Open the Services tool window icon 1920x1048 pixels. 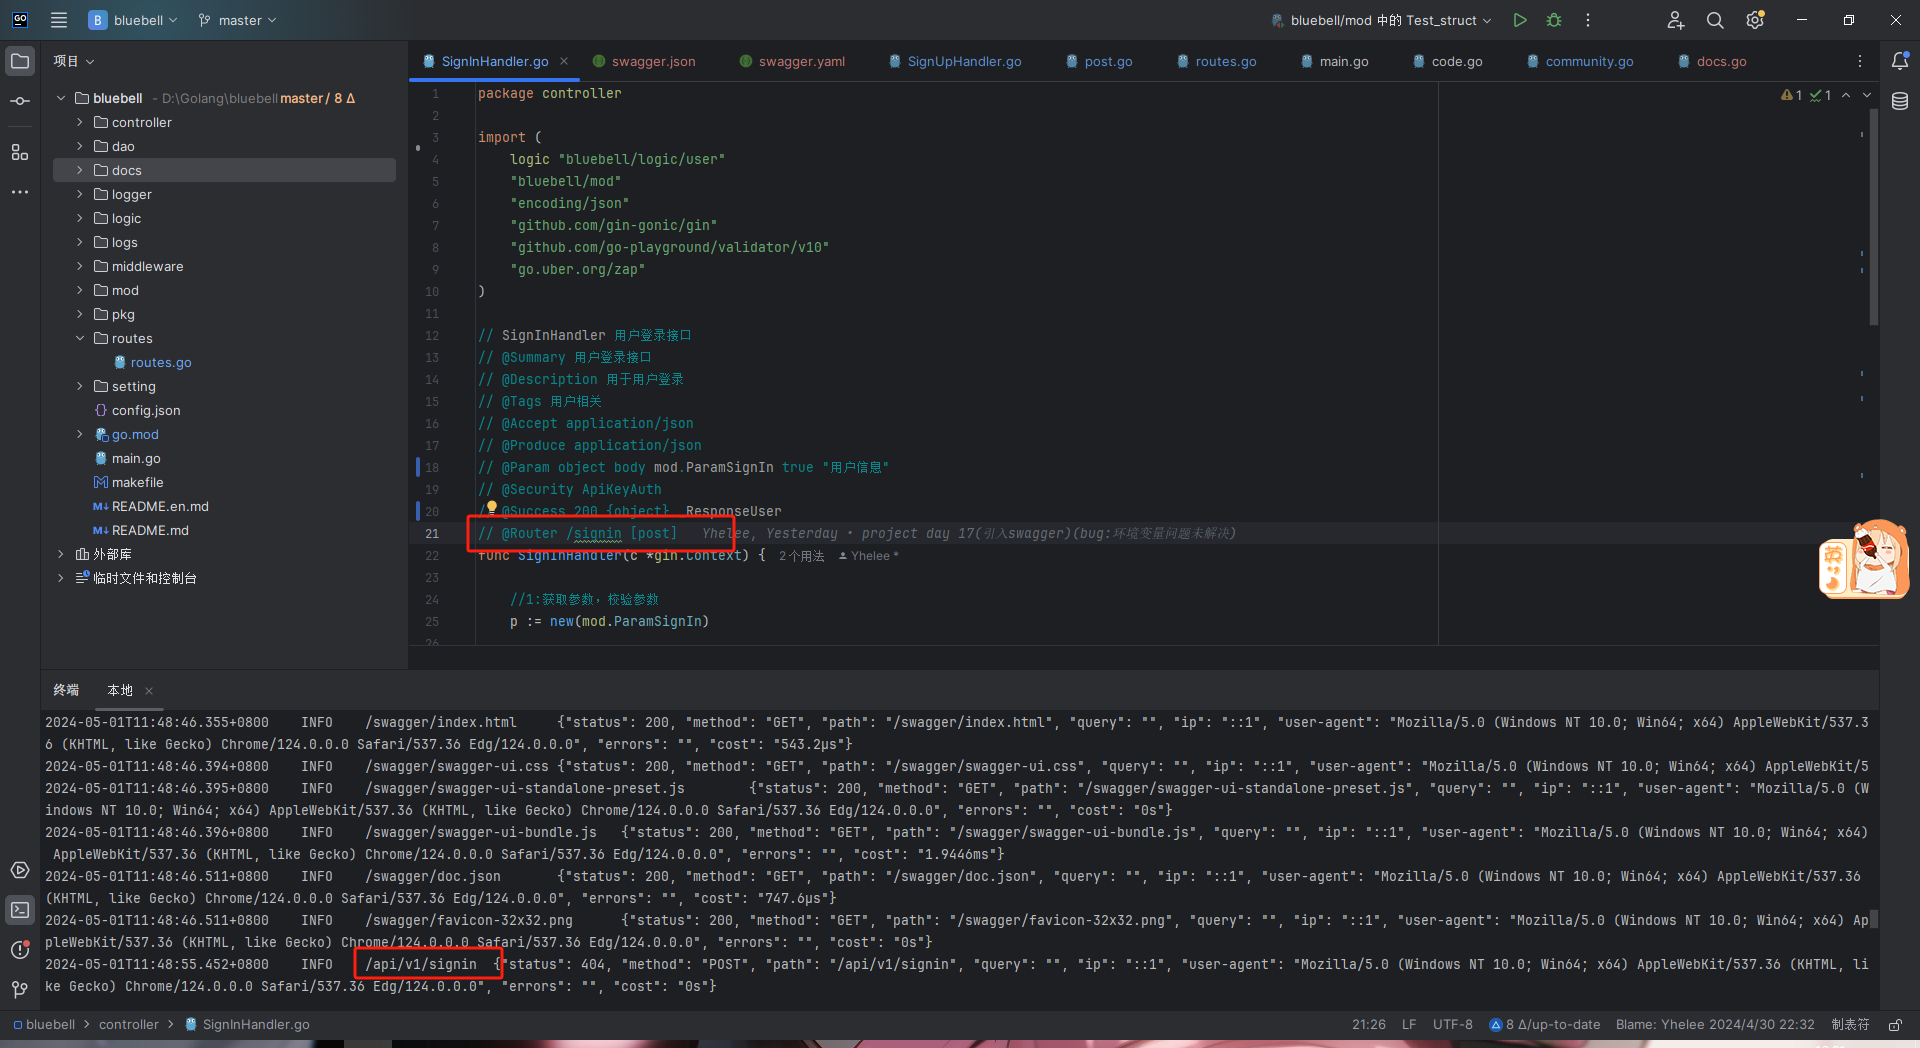point(20,870)
